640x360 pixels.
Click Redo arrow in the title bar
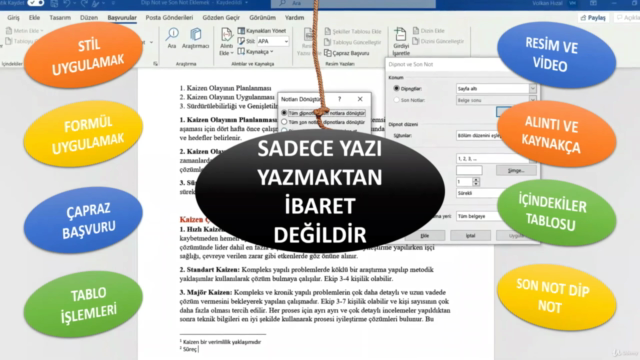84,3
